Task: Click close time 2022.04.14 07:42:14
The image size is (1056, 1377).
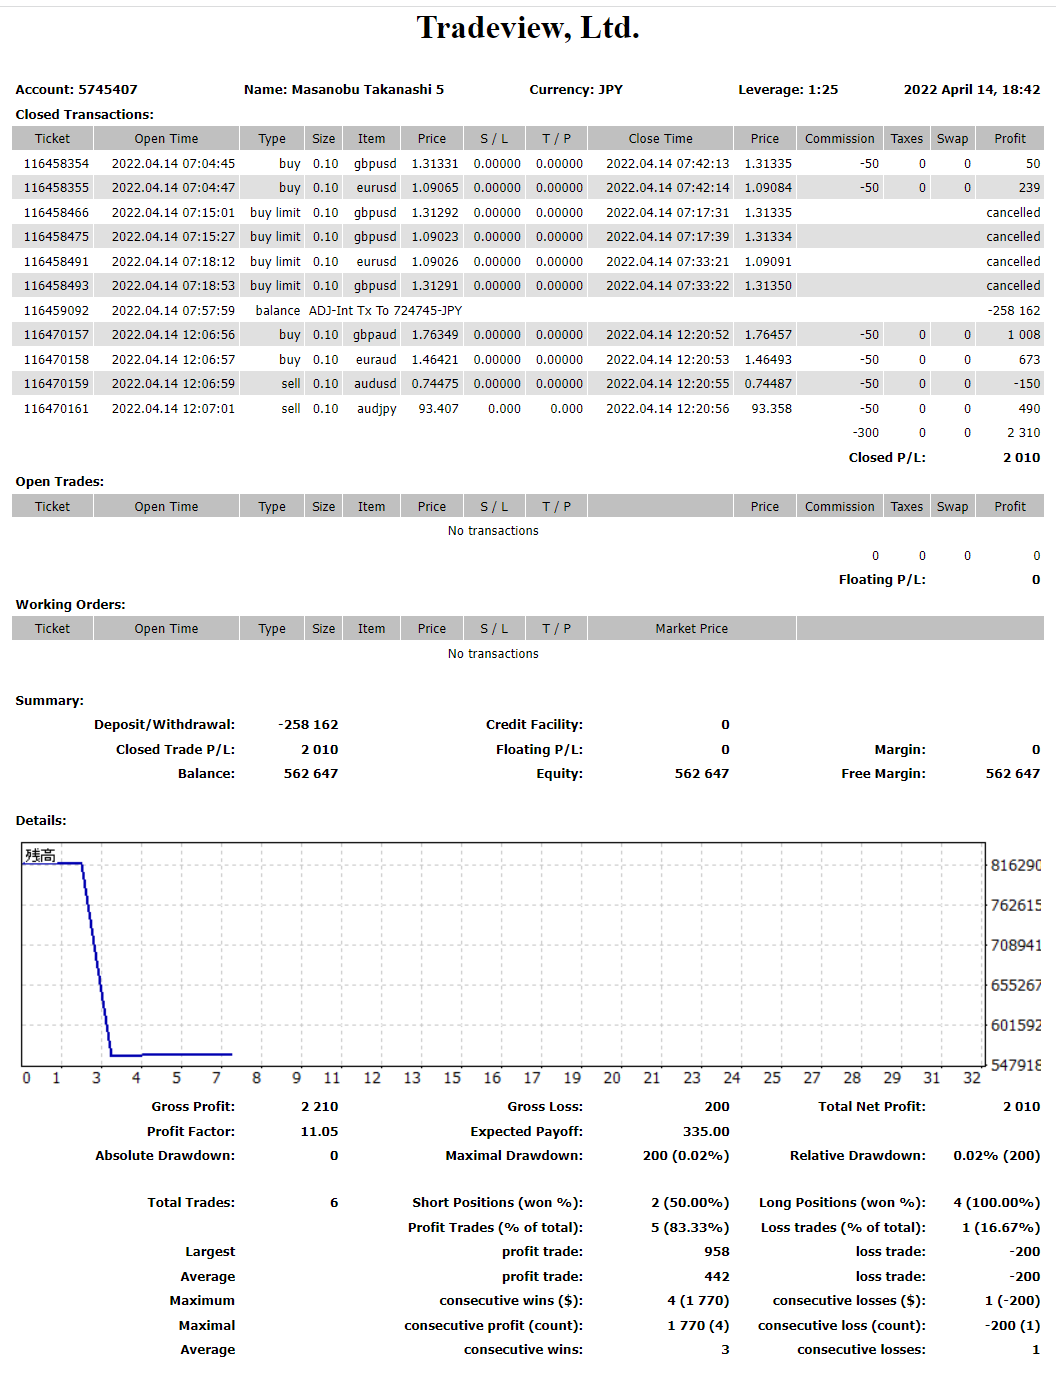Action: click(x=667, y=188)
